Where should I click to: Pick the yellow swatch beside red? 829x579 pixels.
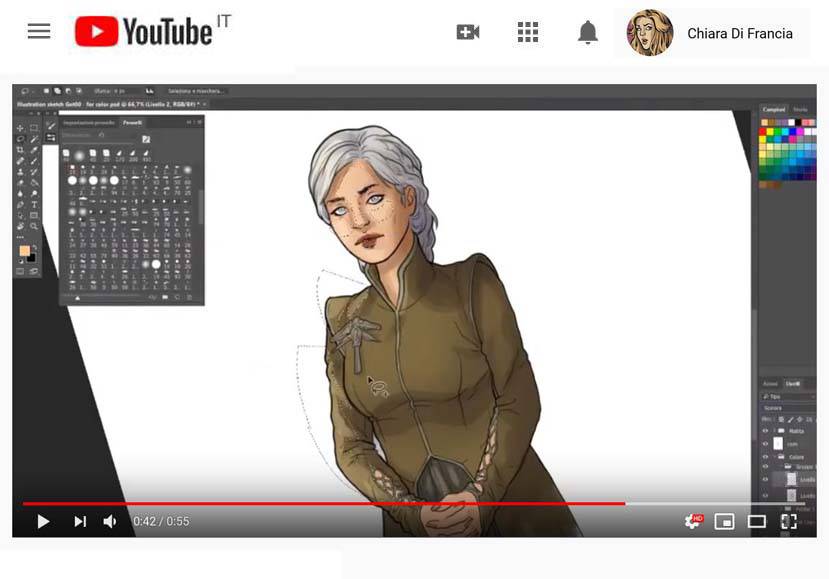tap(770, 132)
